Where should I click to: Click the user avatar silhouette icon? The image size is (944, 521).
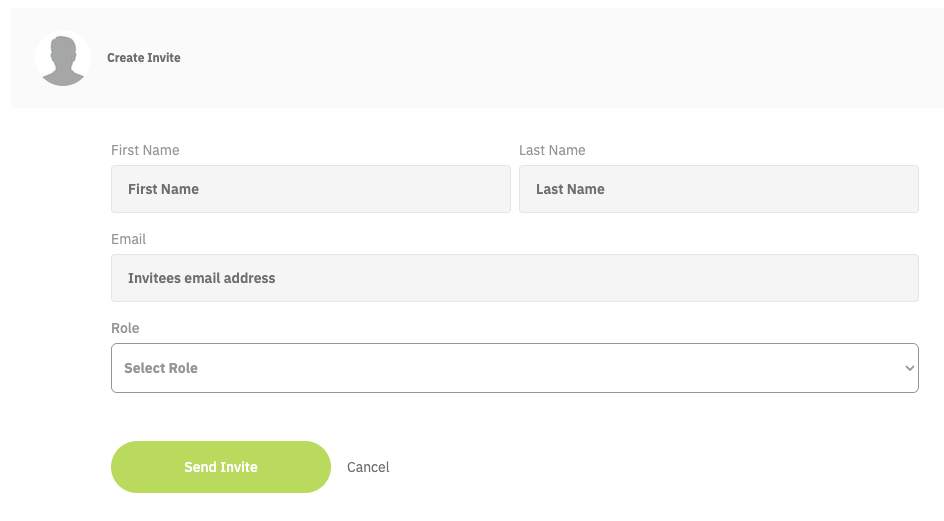[63, 60]
